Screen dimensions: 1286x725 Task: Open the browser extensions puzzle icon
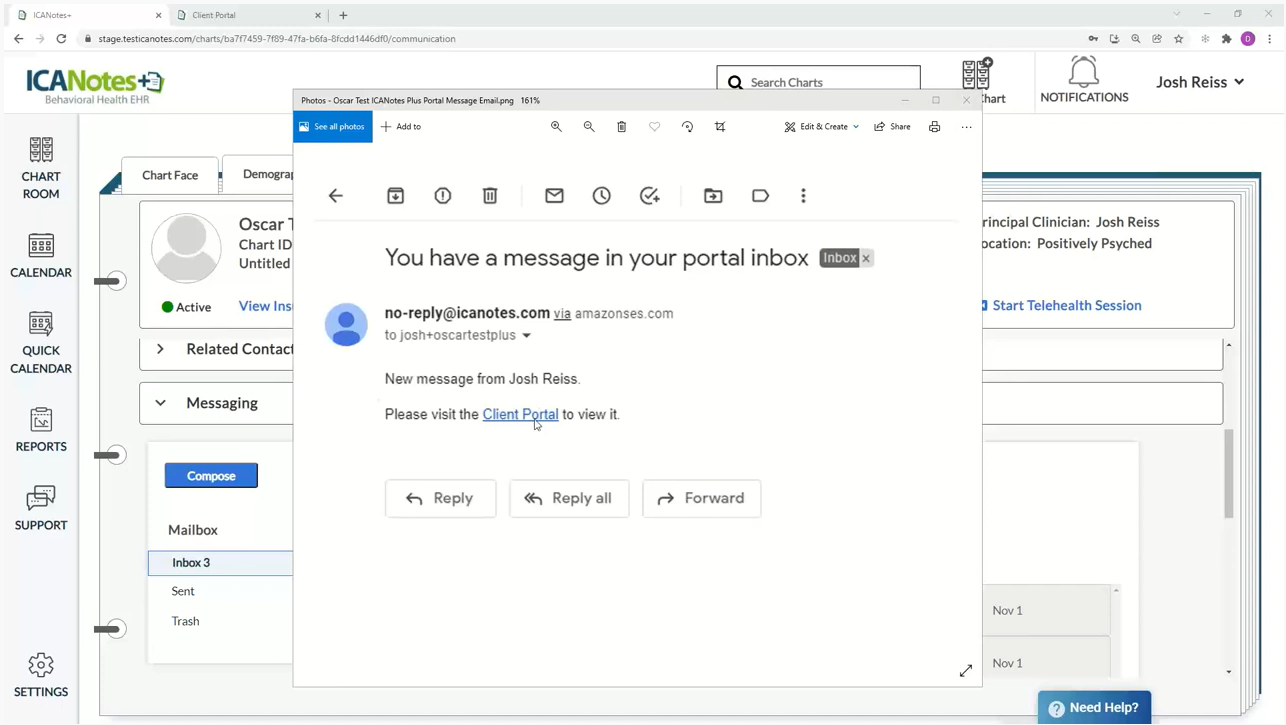pos(1226,39)
